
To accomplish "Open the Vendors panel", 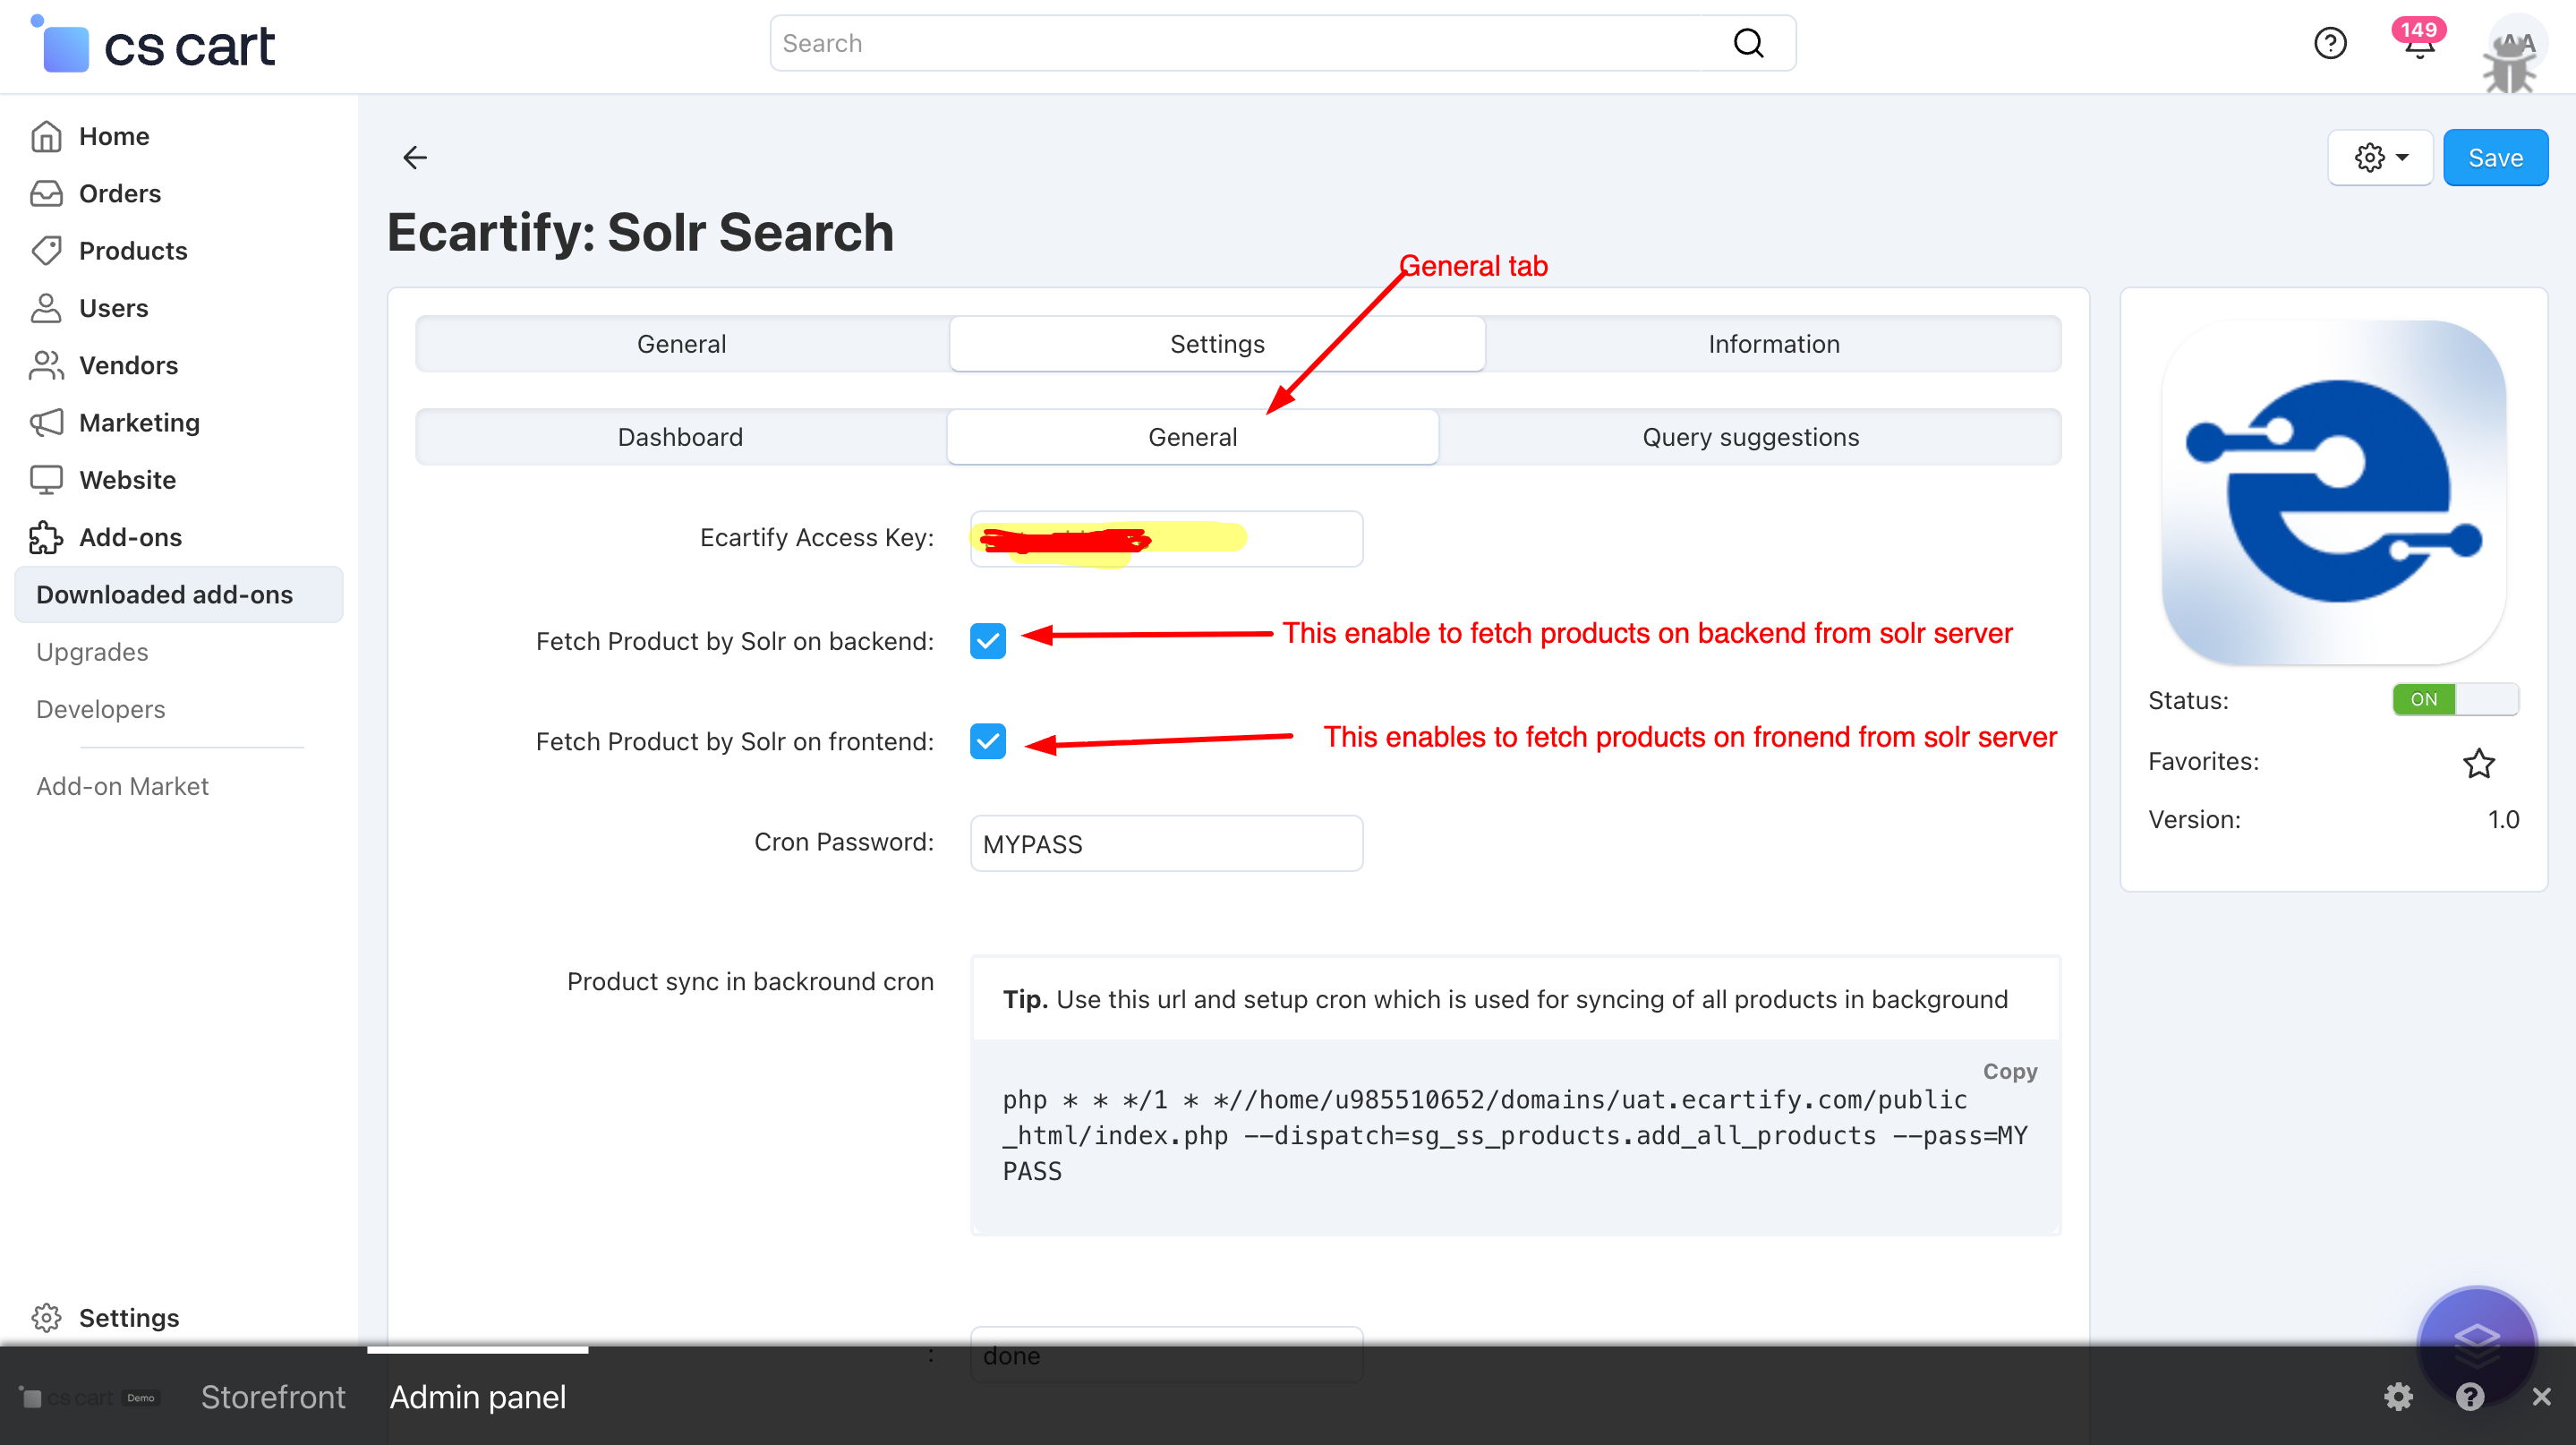I will pyautogui.click(x=128, y=365).
